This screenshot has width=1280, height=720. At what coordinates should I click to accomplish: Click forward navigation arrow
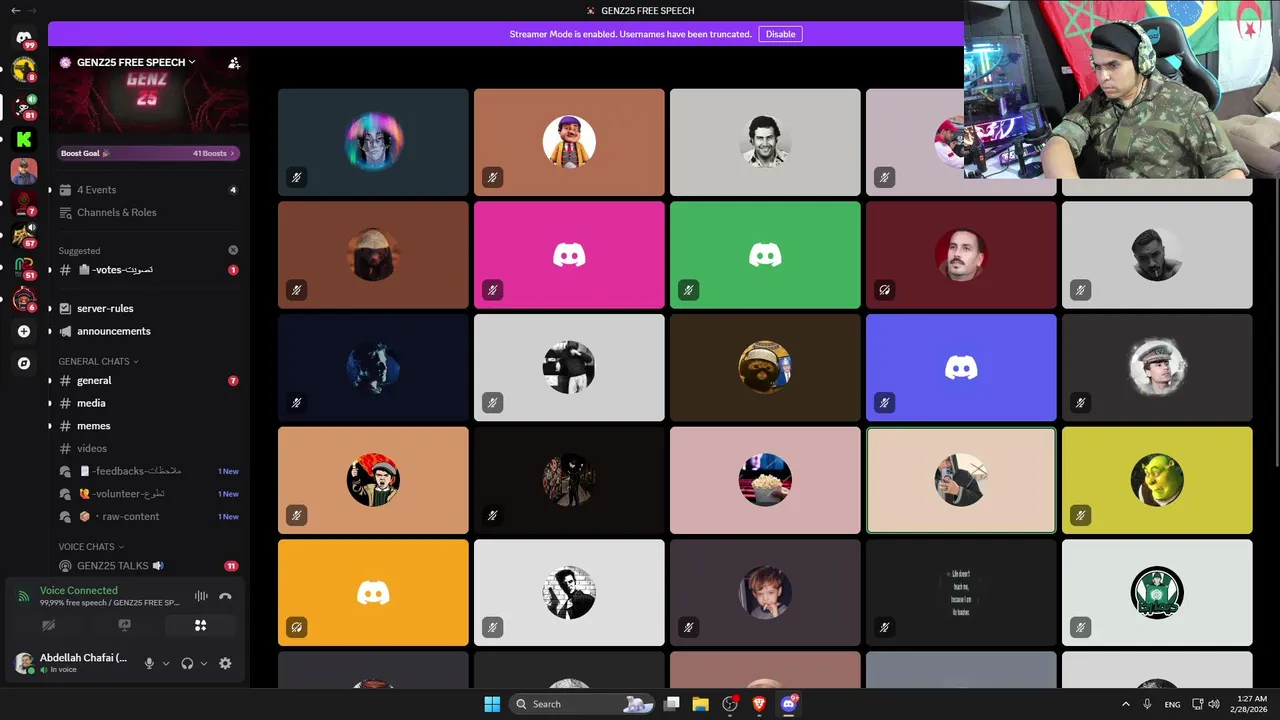click(32, 10)
